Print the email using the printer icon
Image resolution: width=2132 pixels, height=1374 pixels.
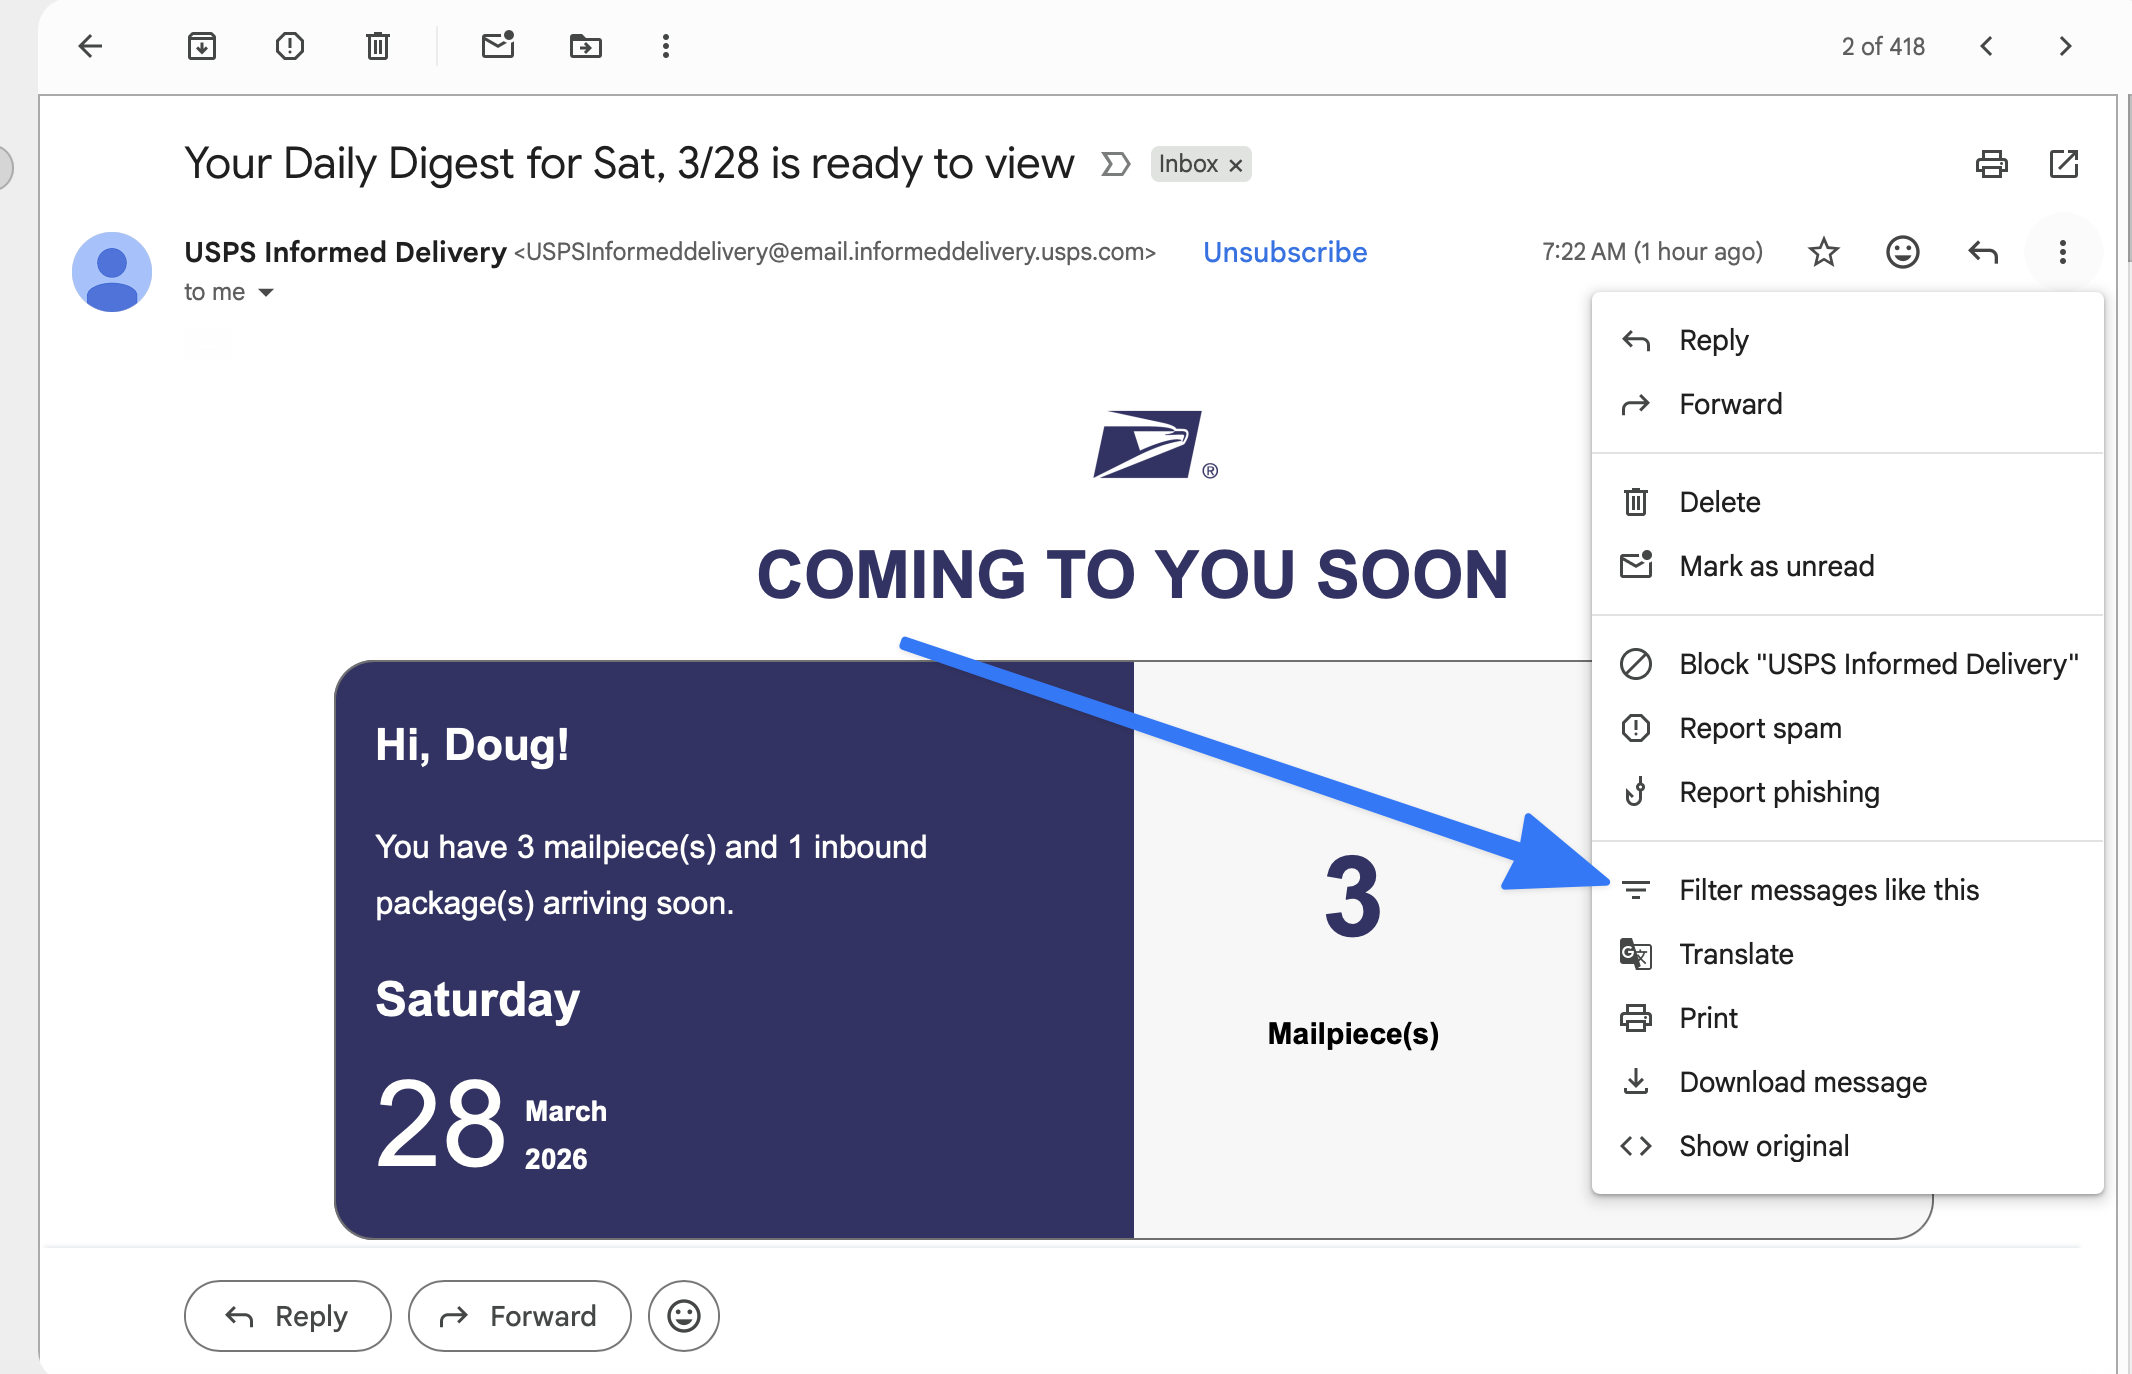(x=1992, y=164)
